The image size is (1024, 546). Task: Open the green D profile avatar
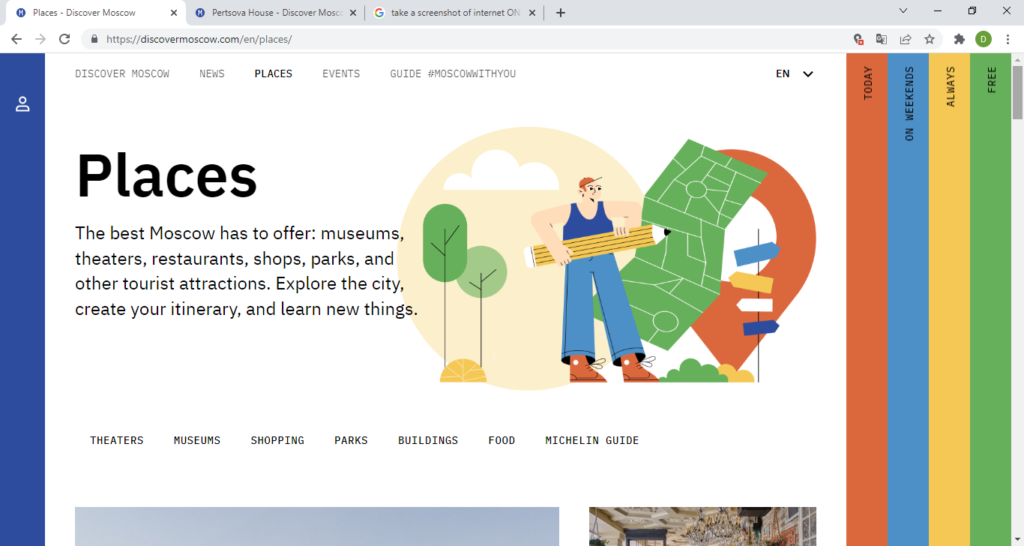tap(983, 39)
